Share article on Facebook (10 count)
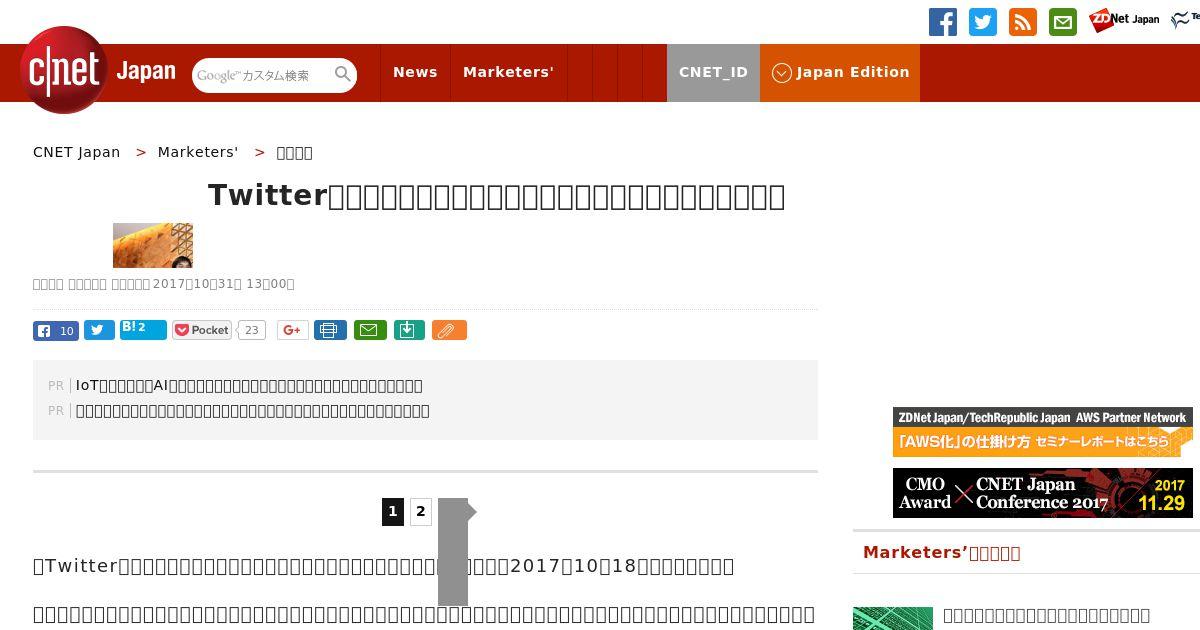This screenshot has width=1200, height=630. [56, 330]
